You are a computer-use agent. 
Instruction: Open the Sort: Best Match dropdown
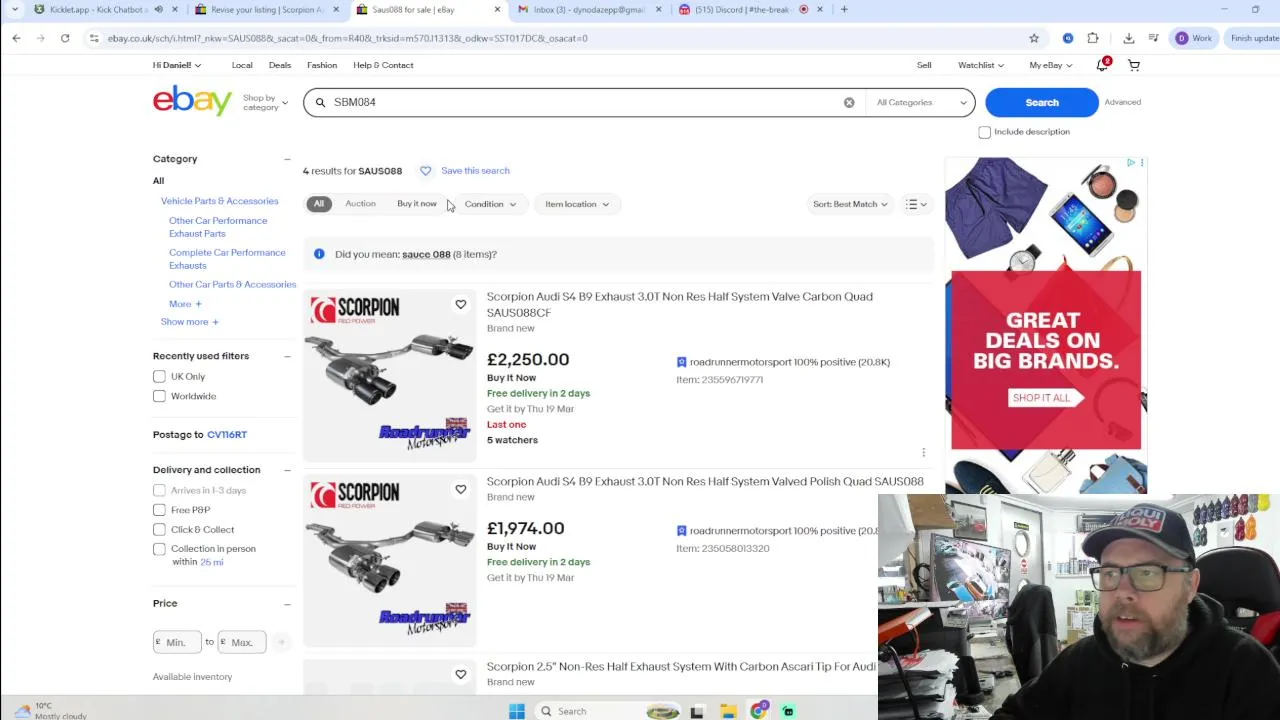850,204
